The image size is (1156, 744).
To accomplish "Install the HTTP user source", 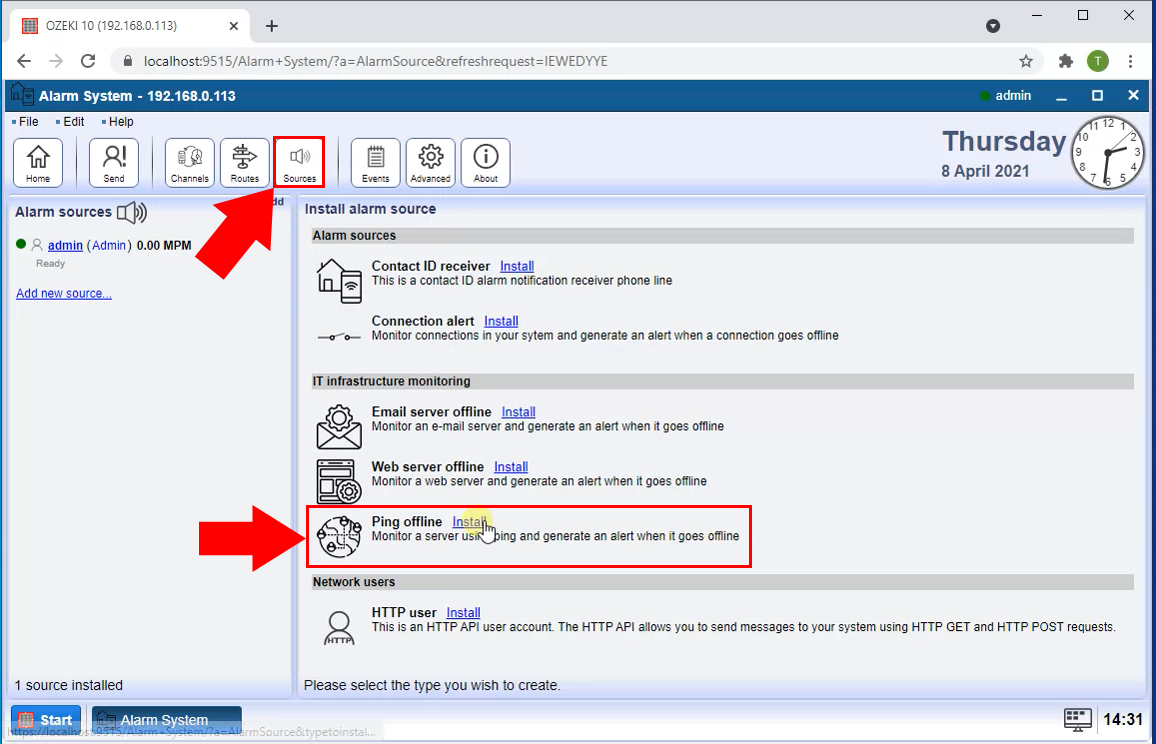I will tap(463, 613).
